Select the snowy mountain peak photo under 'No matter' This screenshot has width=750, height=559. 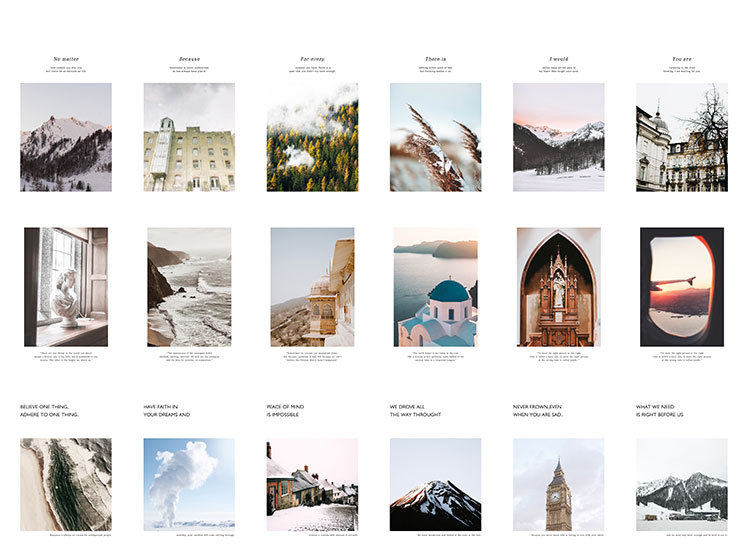pyautogui.click(x=66, y=137)
